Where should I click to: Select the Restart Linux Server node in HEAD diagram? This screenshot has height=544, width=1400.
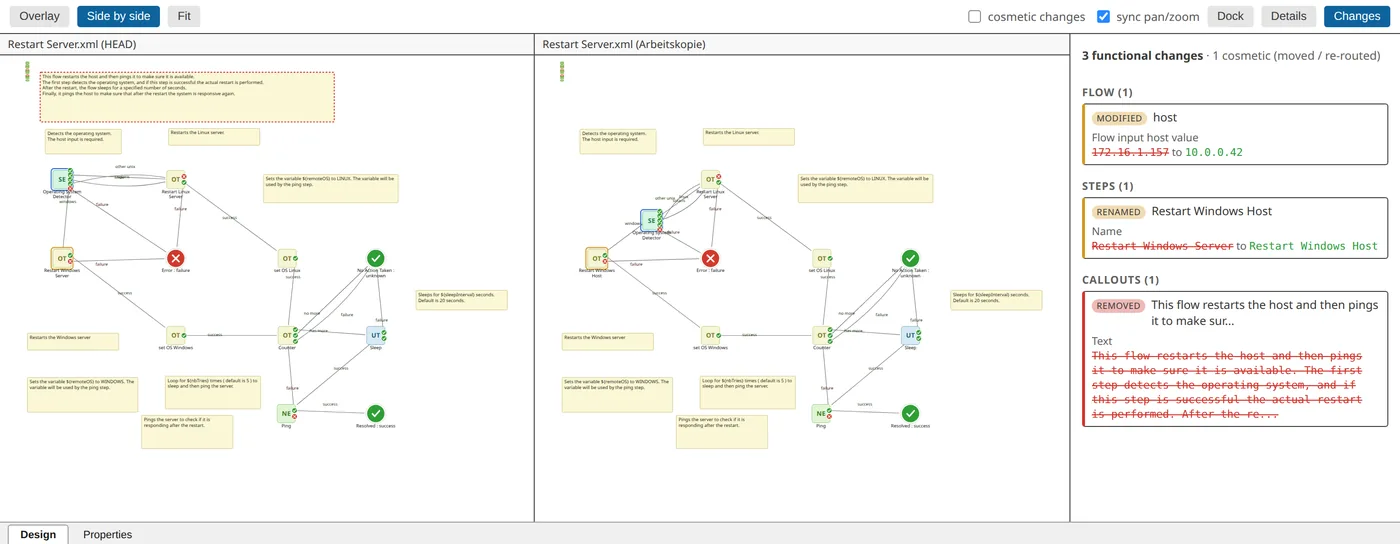point(175,179)
